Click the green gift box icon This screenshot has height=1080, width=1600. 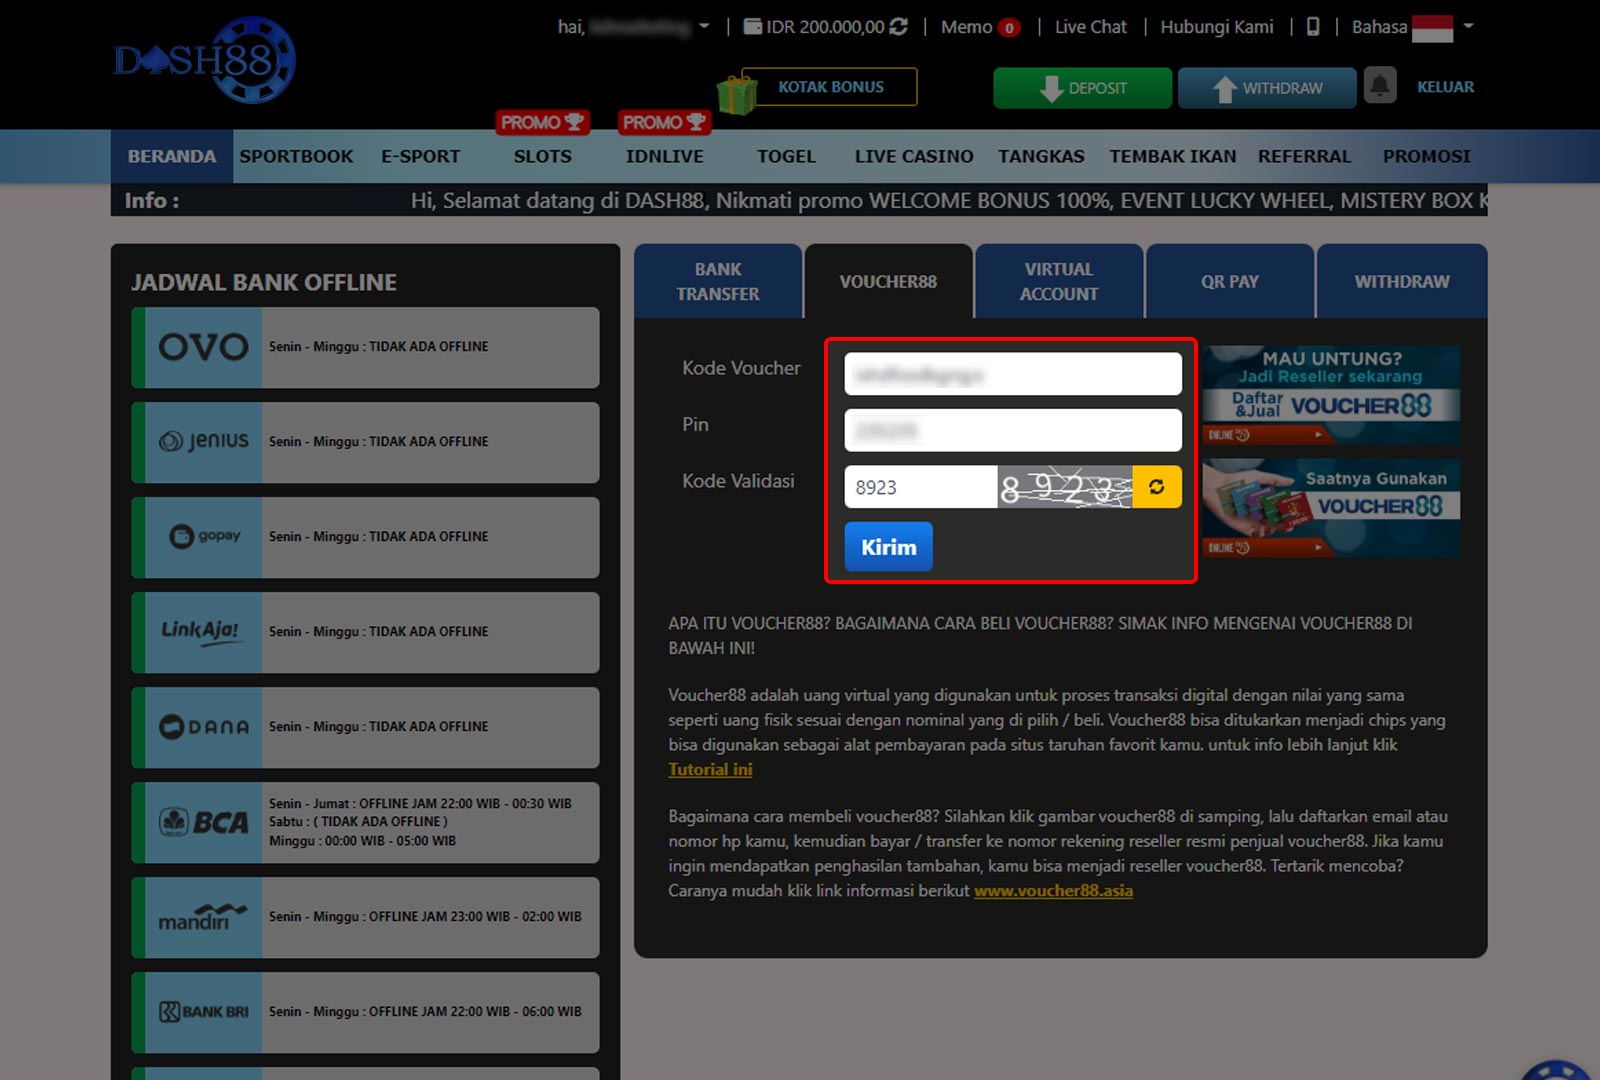click(x=737, y=95)
